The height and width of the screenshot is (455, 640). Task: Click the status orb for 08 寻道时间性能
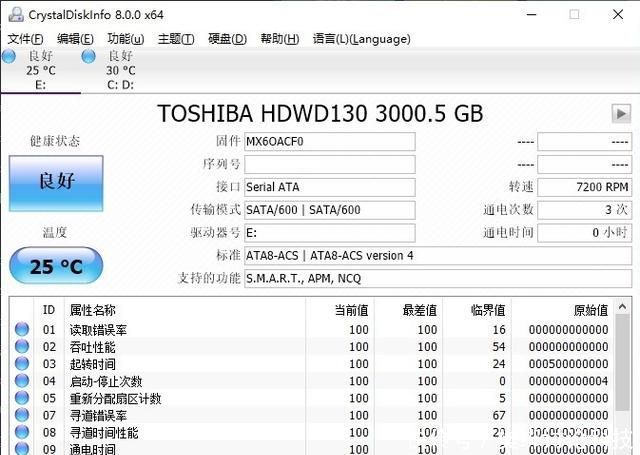click(x=22, y=432)
